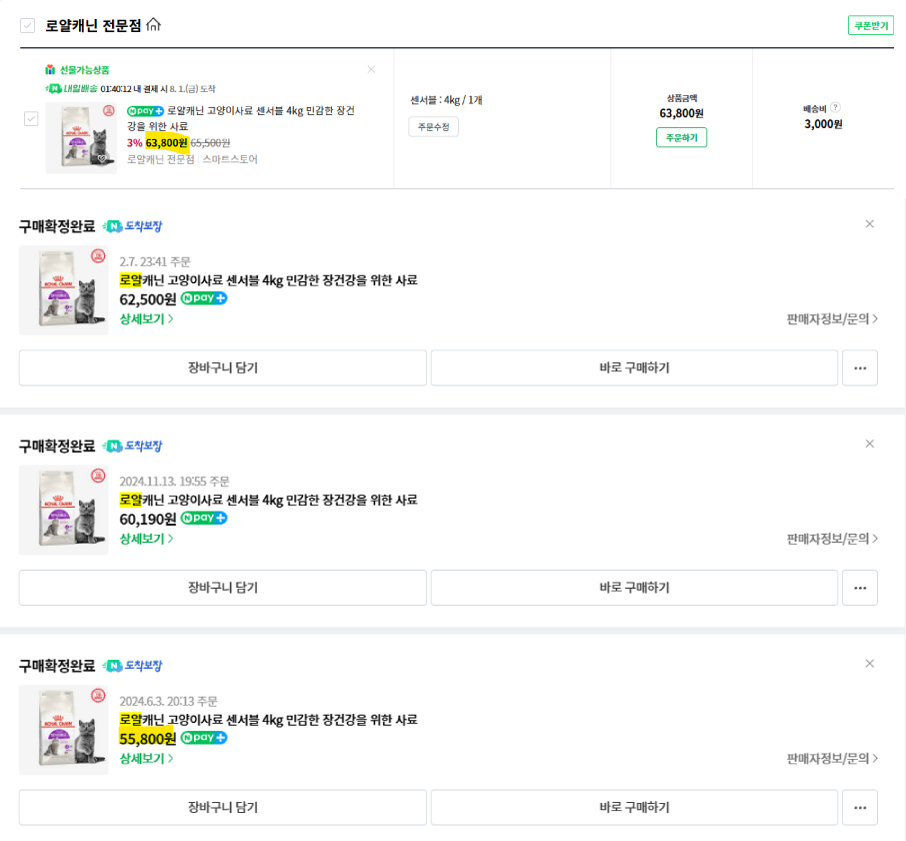Click 장바구니 담기 for the 2.7. order
906x841 pixels.
223,368
